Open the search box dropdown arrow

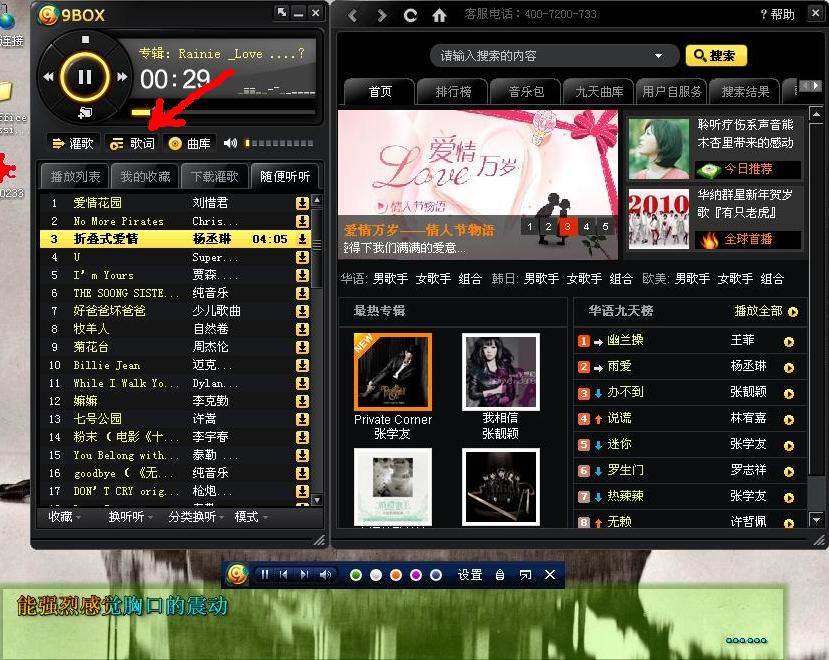tap(658, 56)
